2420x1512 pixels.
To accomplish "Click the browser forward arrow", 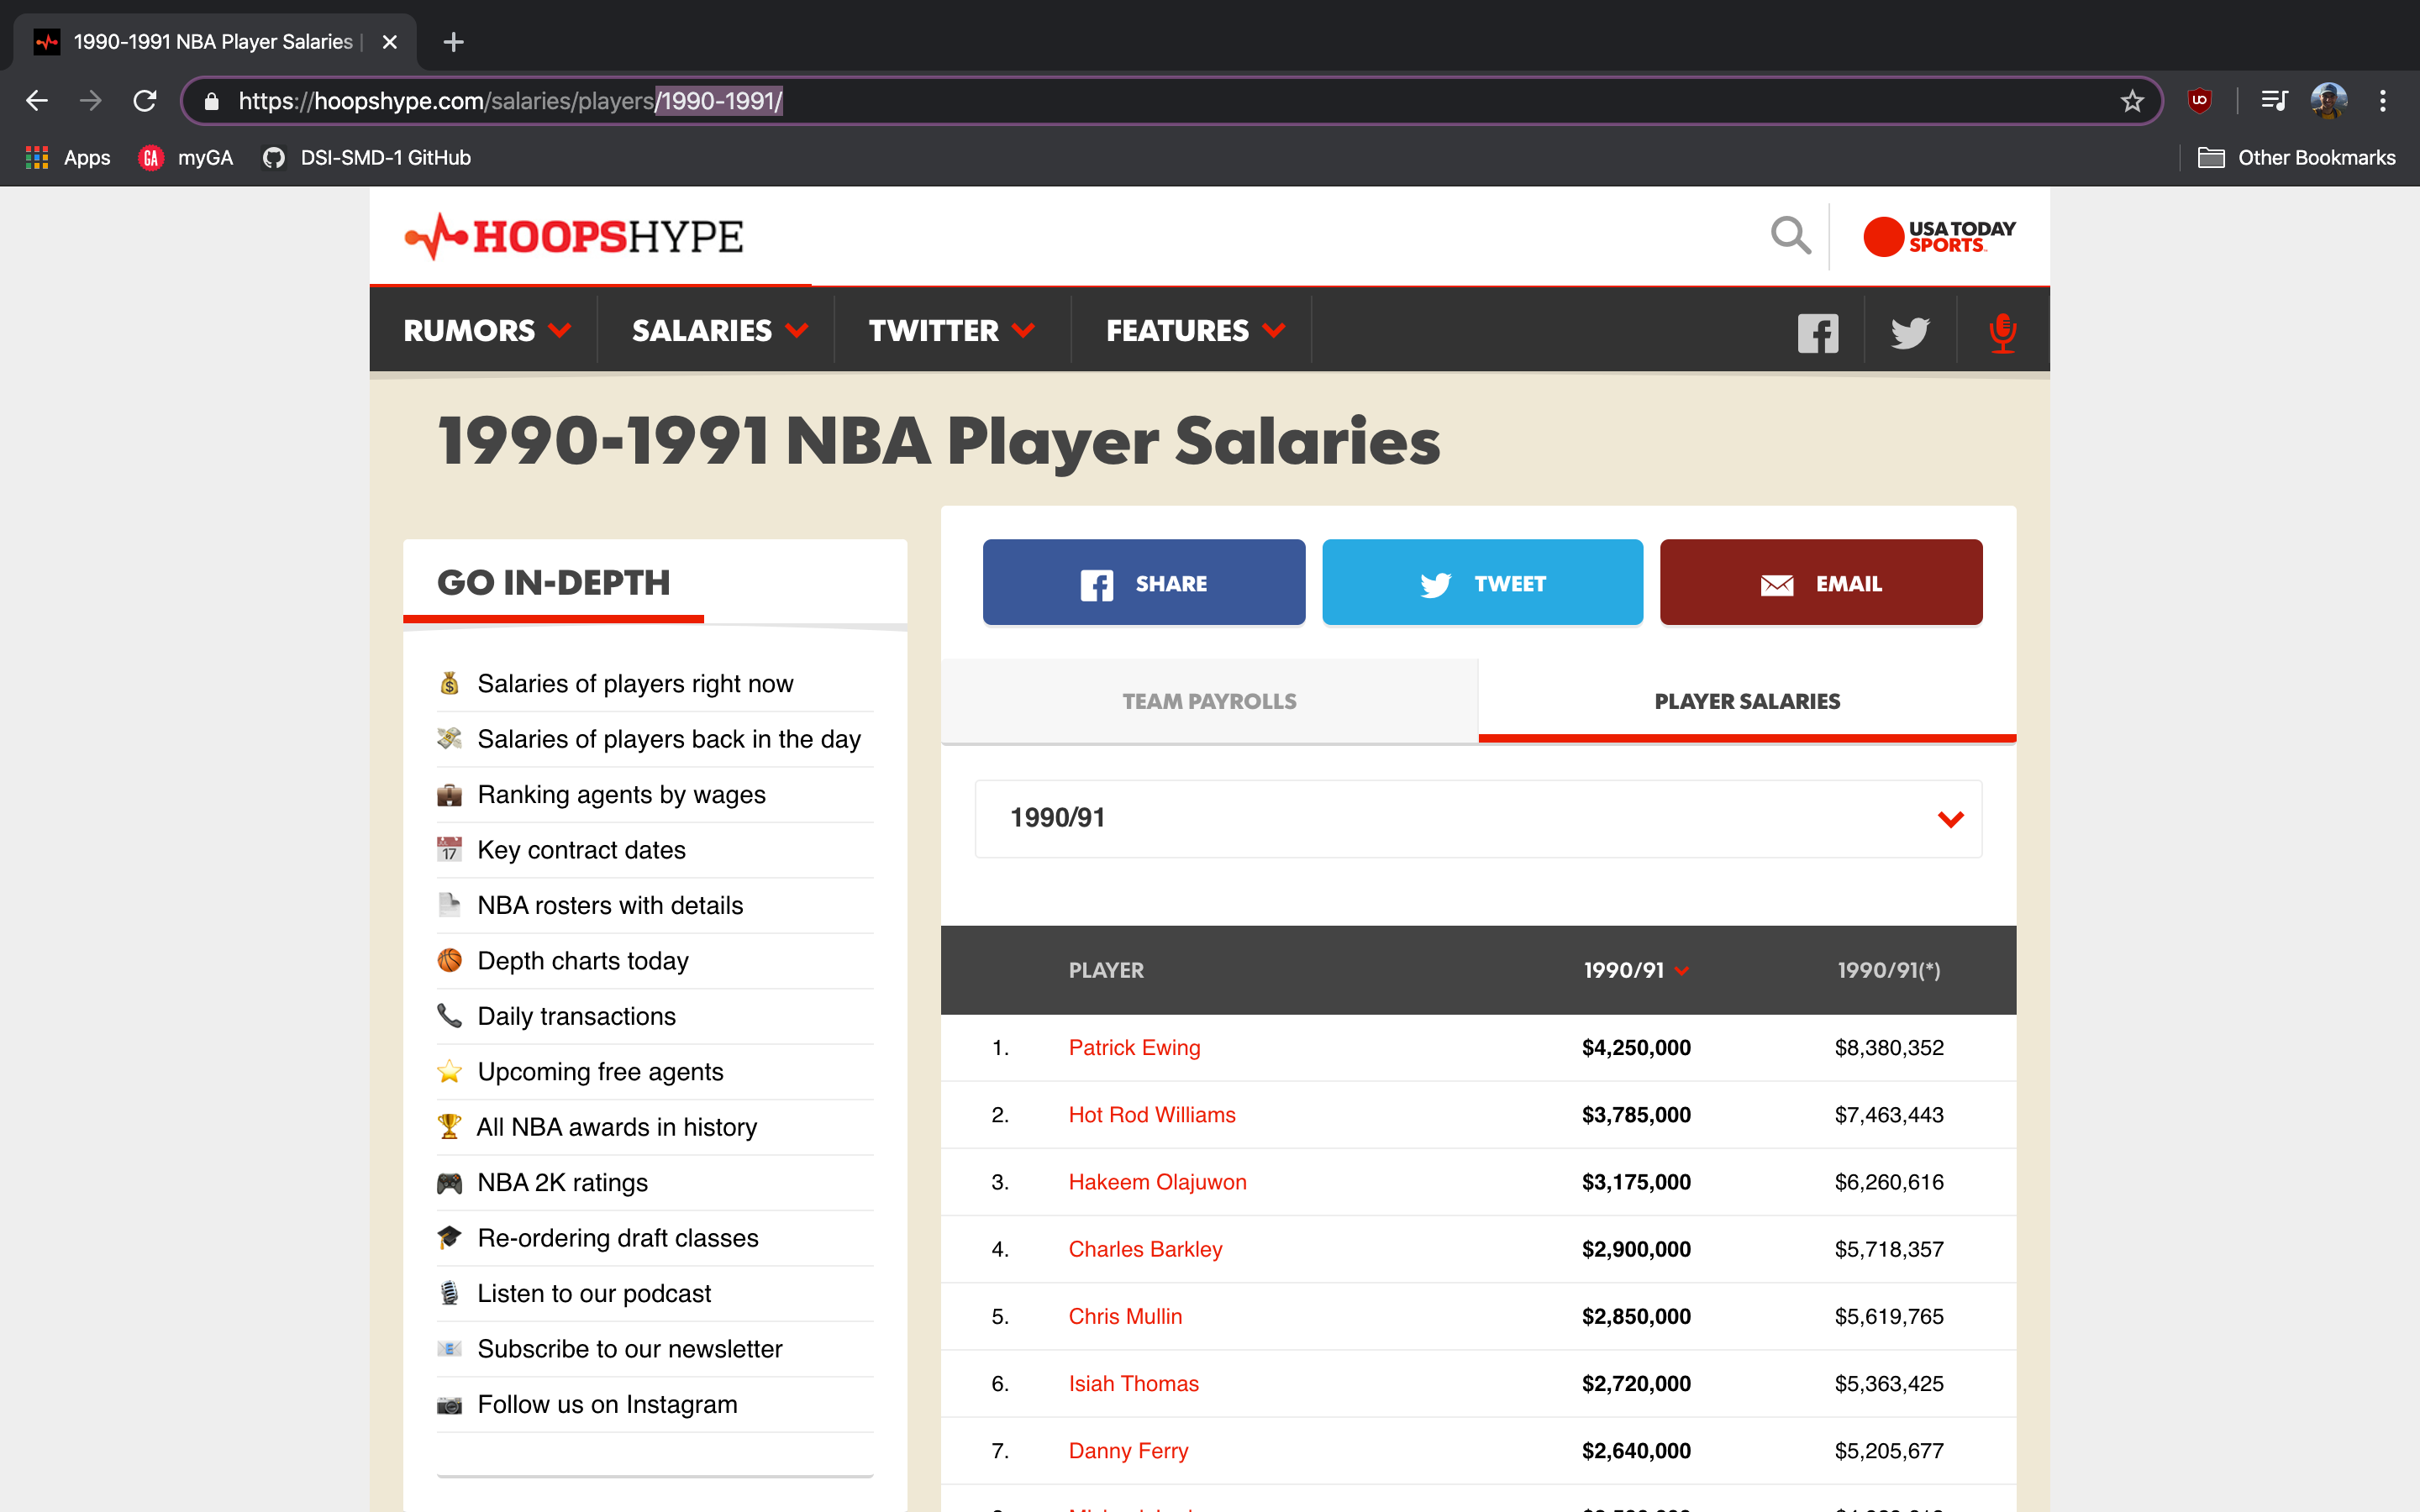I will [x=91, y=101].
